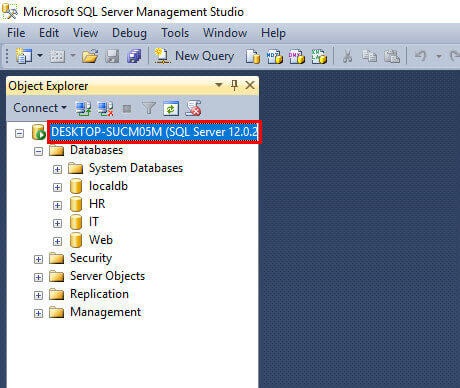Screen dimensions: 460x388
Task: Select the Replication folder
Action: coord(99,294)
